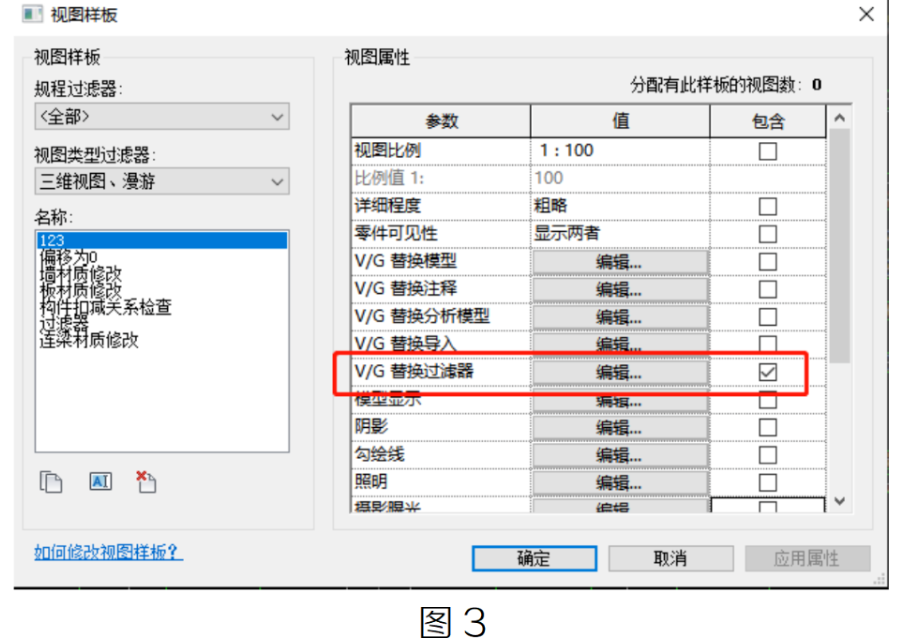Click the 确定 button
906x643 pixels.
pos(534,559)
